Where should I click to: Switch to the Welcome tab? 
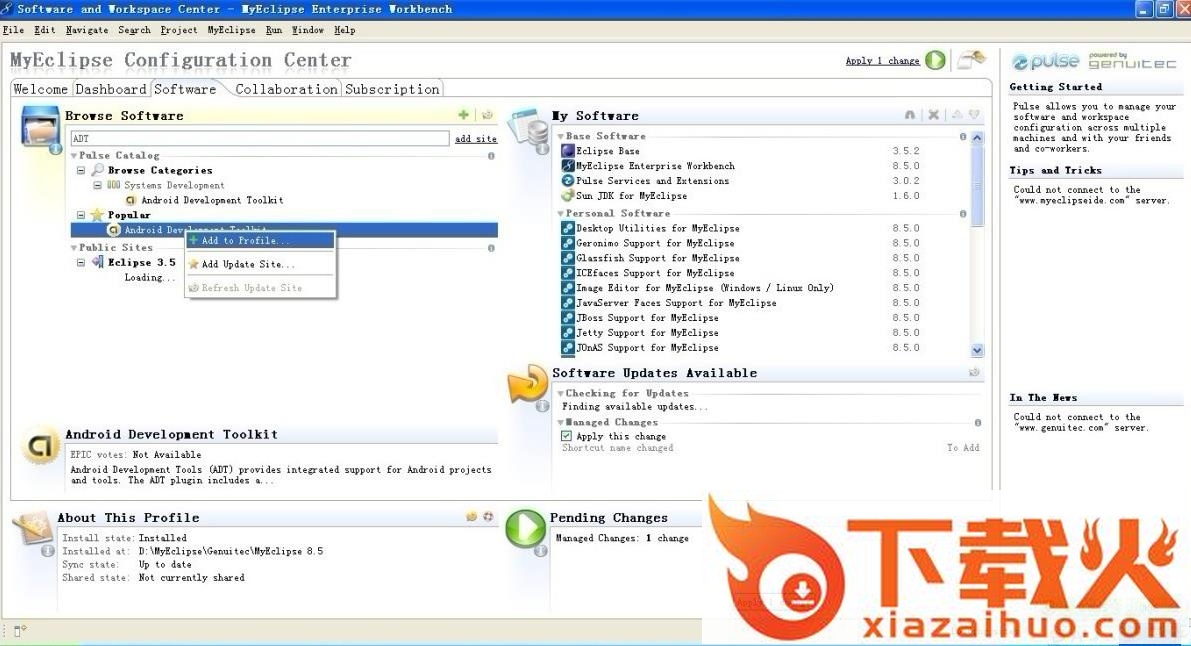41,89
